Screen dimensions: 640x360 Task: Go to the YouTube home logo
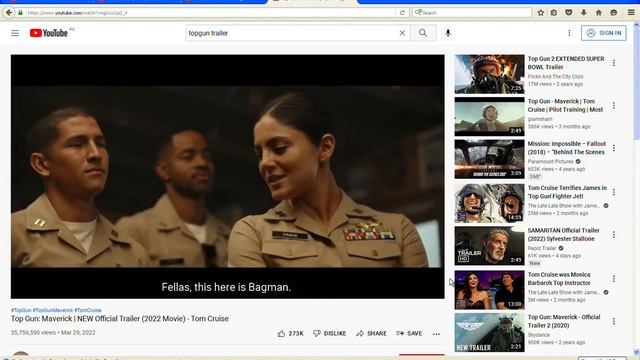[49, 33]
